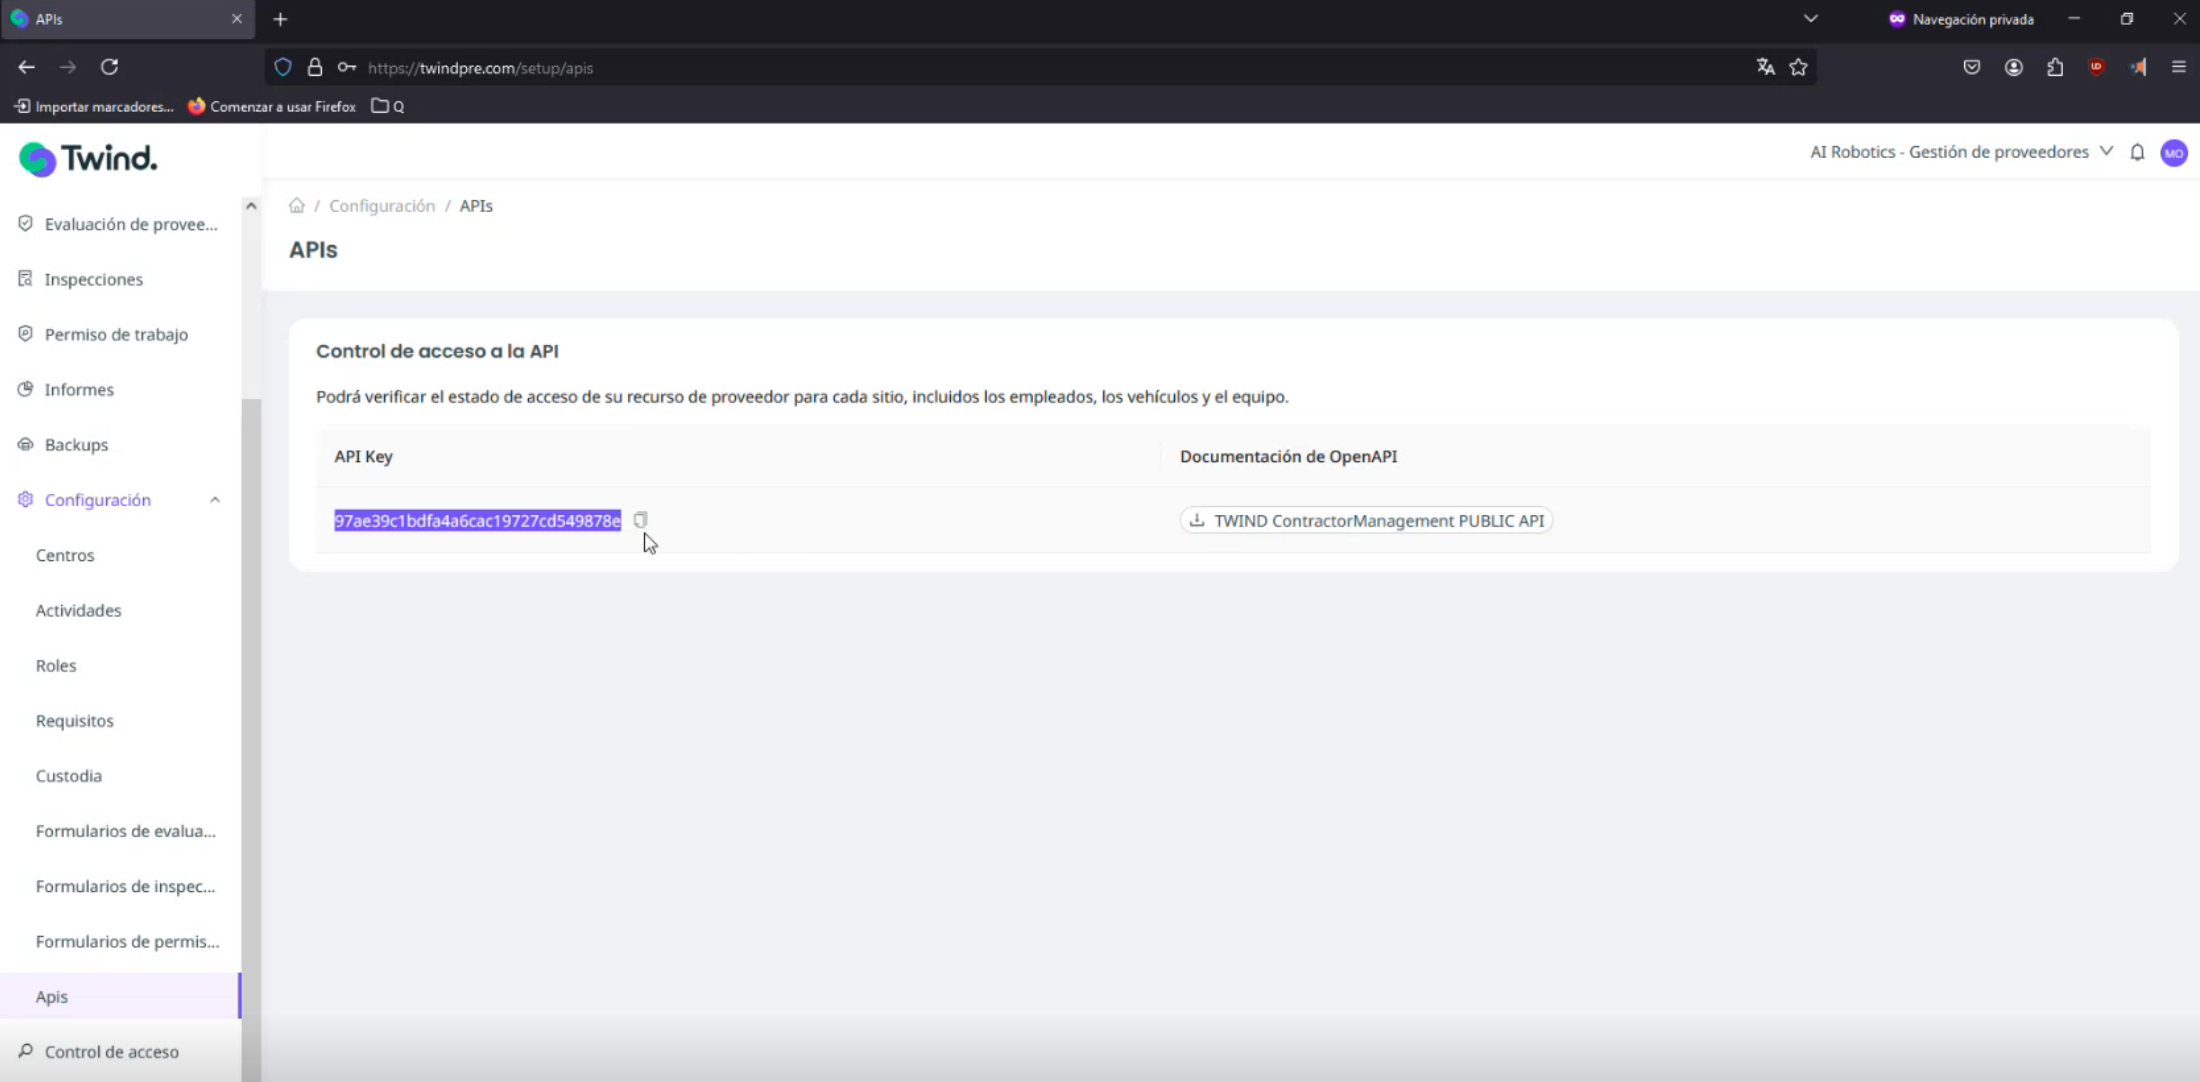Click the home breadcrumb icon
2200x1082 pixels.
point(296,206)
